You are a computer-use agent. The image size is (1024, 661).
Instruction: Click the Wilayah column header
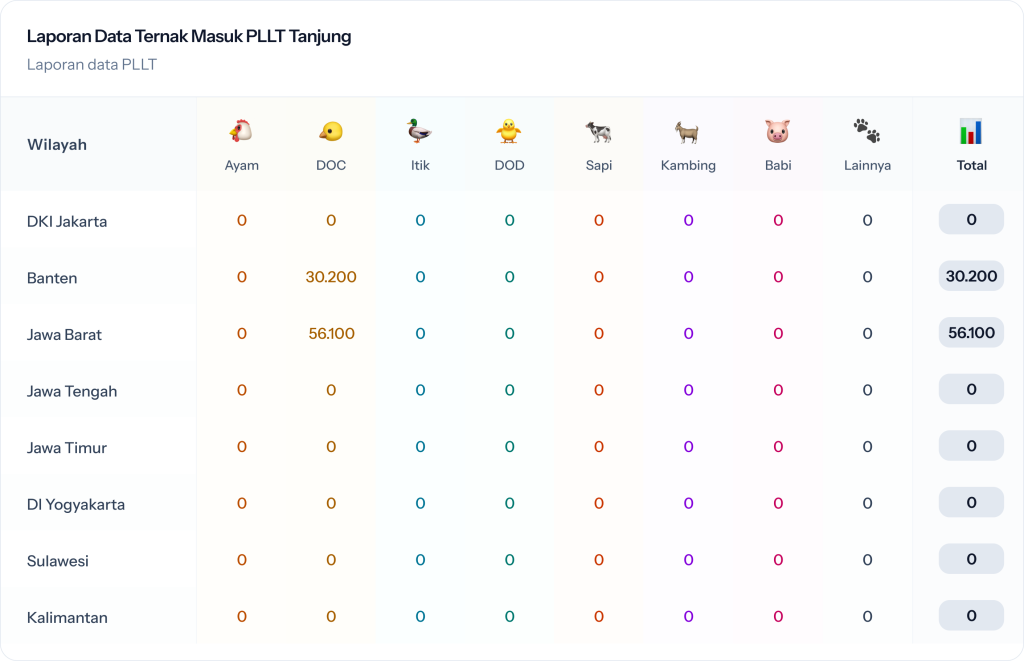pyautogui.click(x=57, y=145)
